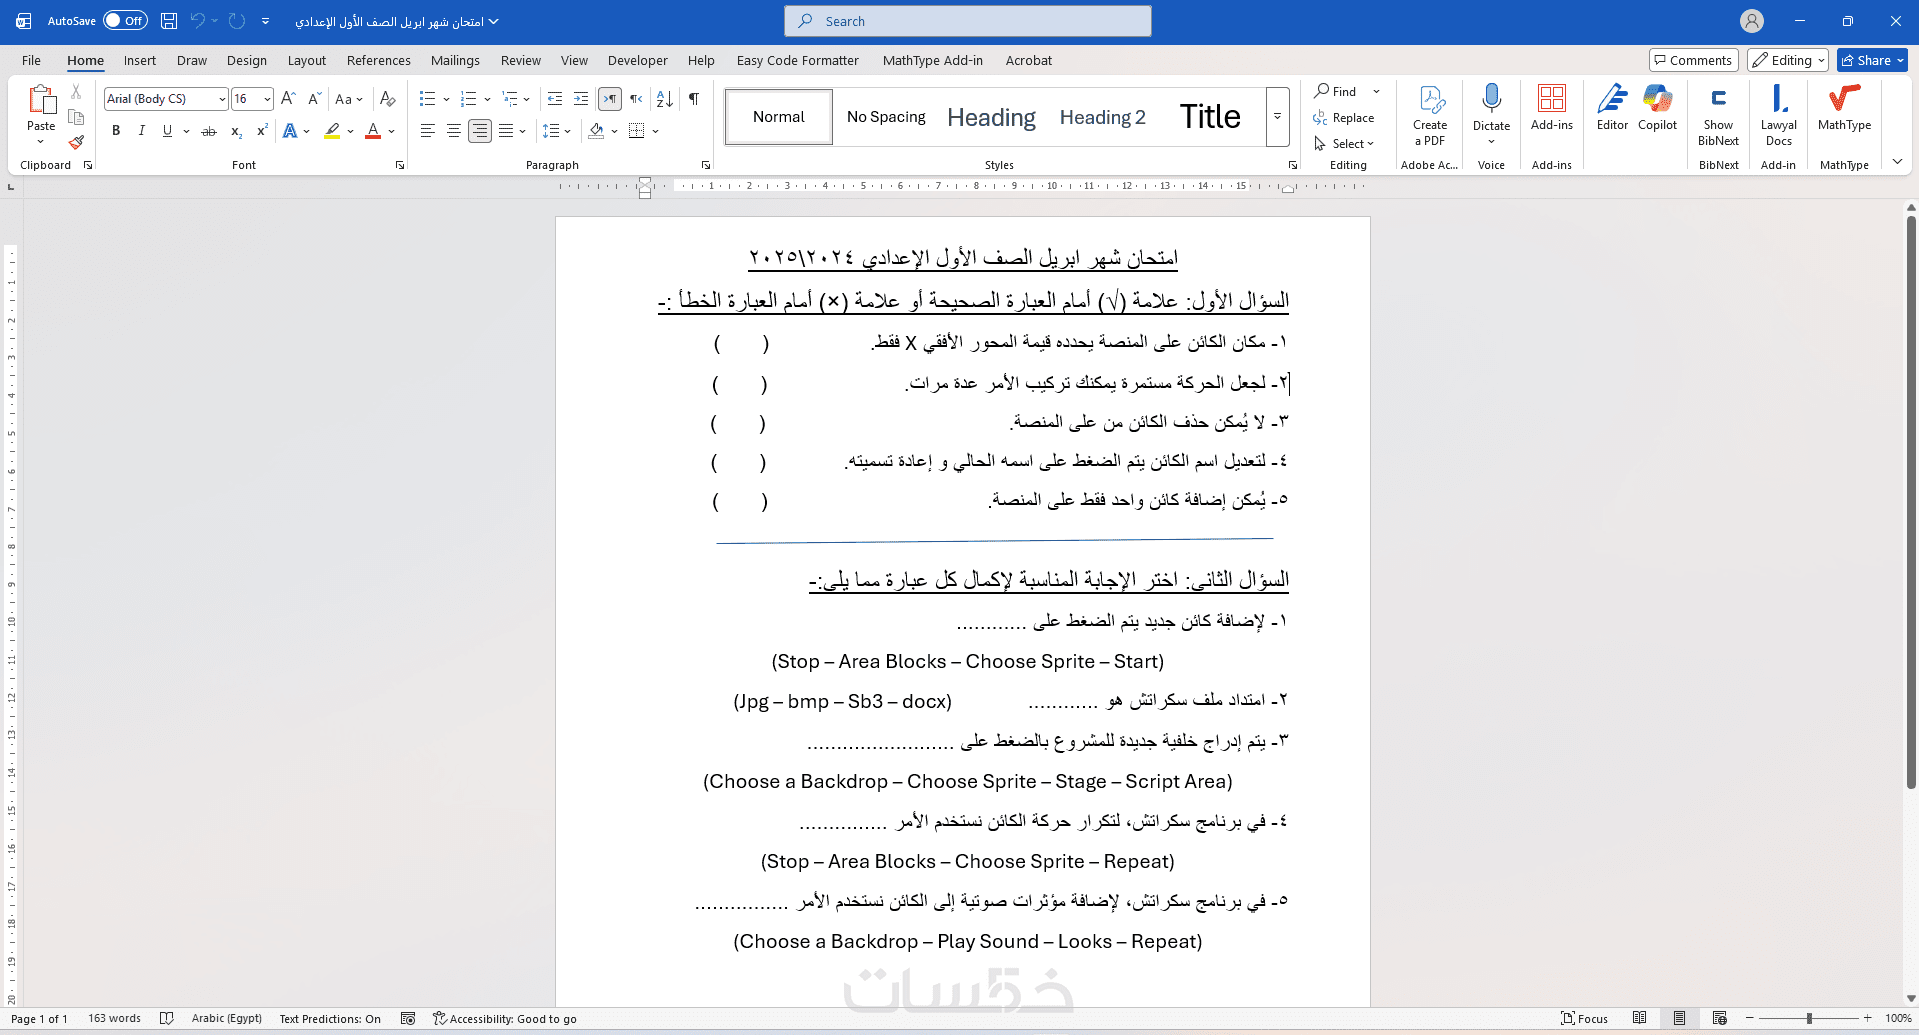Click the Cut scissors icon
Viewport: 1919px width, 1035px height.
pos(76,92)
